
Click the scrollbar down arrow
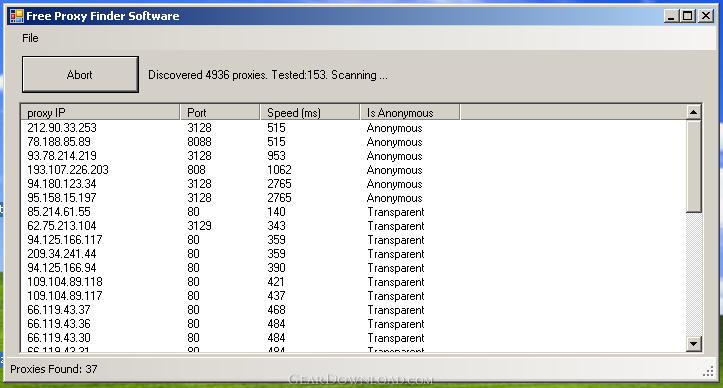pos(693,343)
